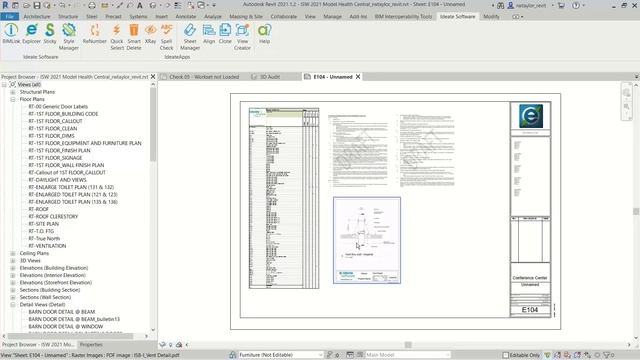The image size is (640, 360).
Task: Click the schedule table on sheet E104
Action: point(284,198)
